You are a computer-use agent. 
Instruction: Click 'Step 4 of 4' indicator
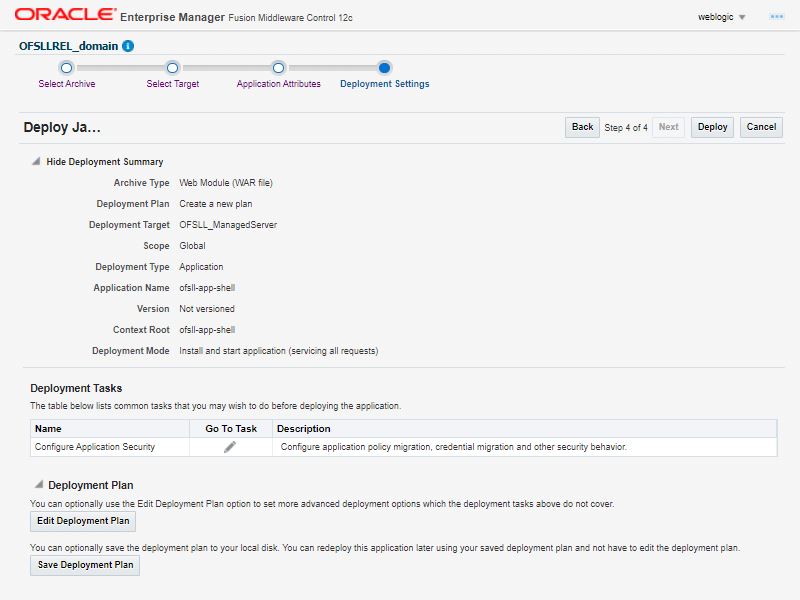point(626,128)
